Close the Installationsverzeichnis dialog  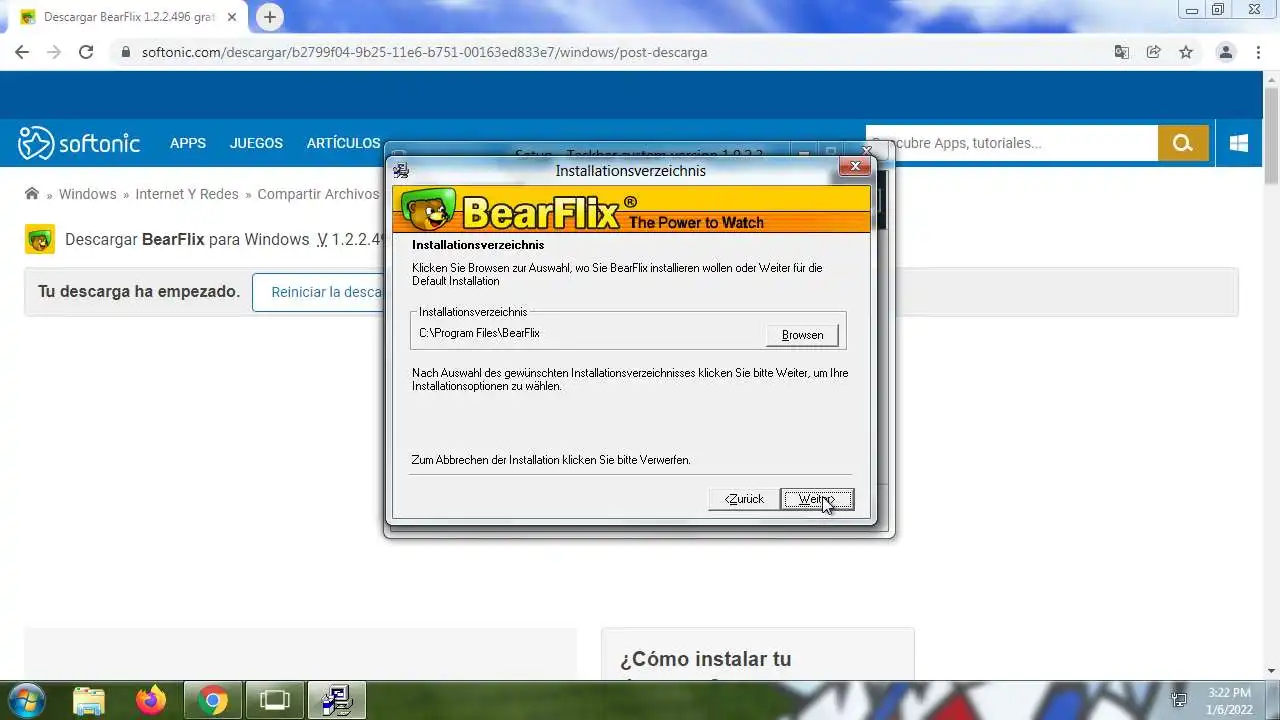pos(854,166)
